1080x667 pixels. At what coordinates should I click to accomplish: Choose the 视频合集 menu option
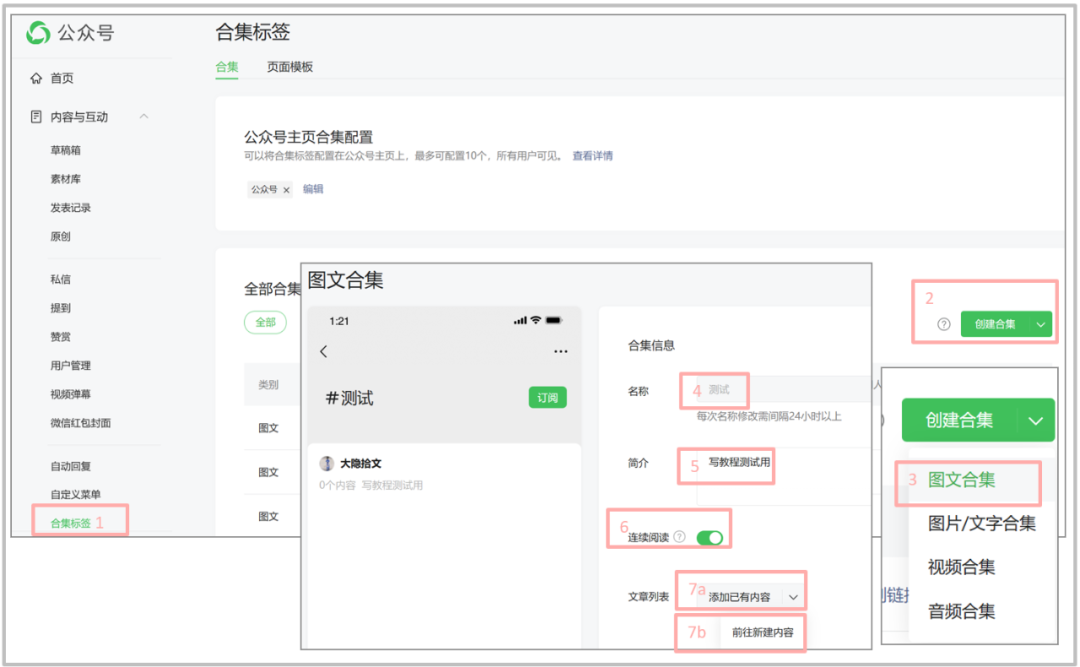point(961,567)
